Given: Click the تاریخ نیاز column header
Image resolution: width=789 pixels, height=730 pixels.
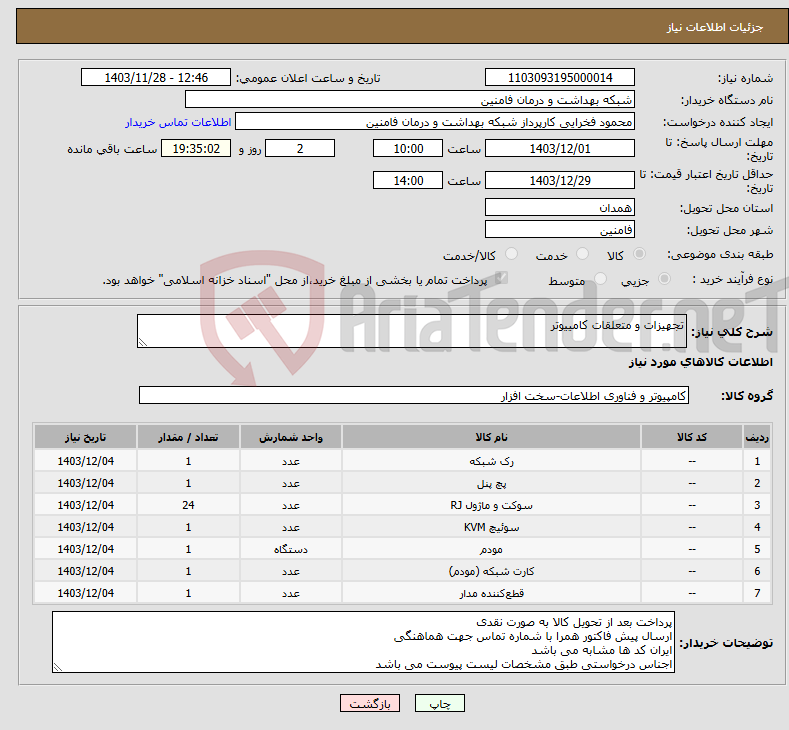Looking at the screenshot, I should point(86,438).
